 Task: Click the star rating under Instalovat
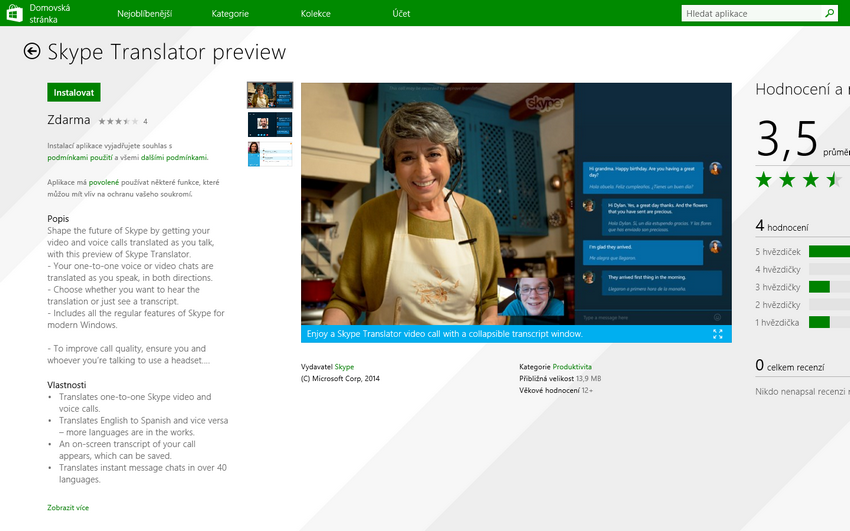(x=118, y=121)
